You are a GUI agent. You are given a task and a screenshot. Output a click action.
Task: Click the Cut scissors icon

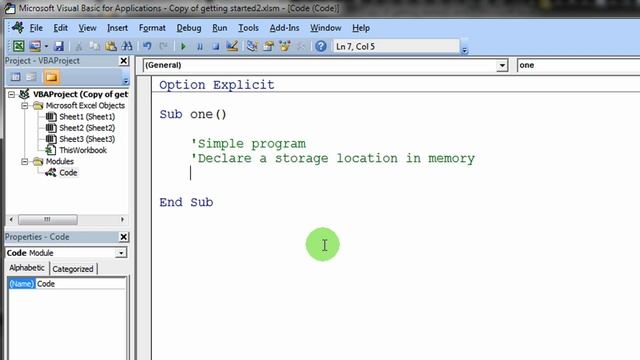[79, 46]
